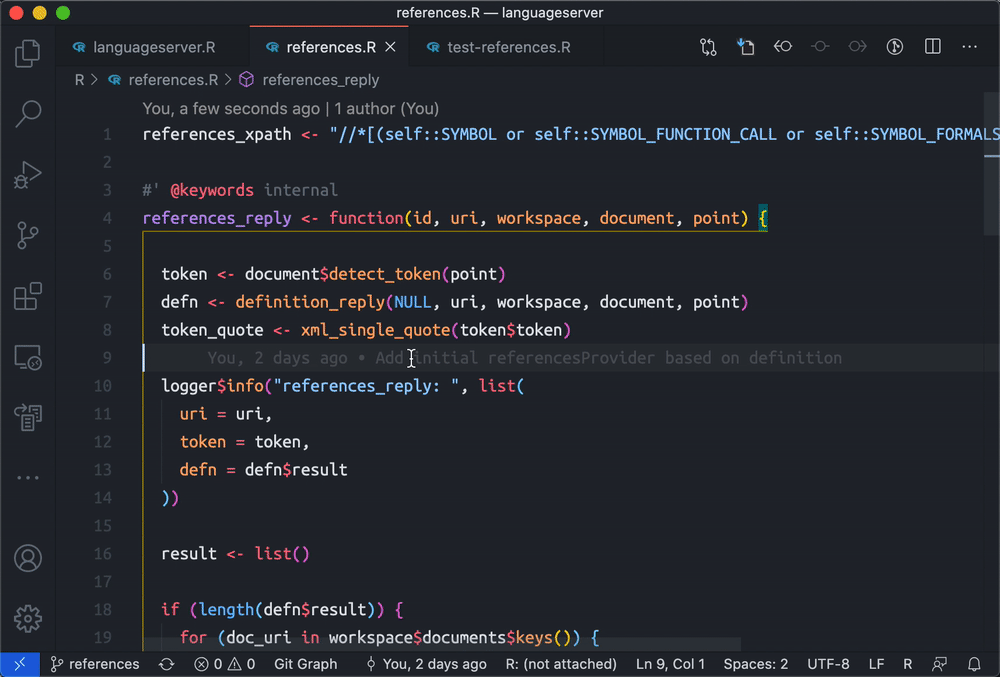Open editor More Actions menu
Screen dimensions: 1000x677
tap(969, 47)
